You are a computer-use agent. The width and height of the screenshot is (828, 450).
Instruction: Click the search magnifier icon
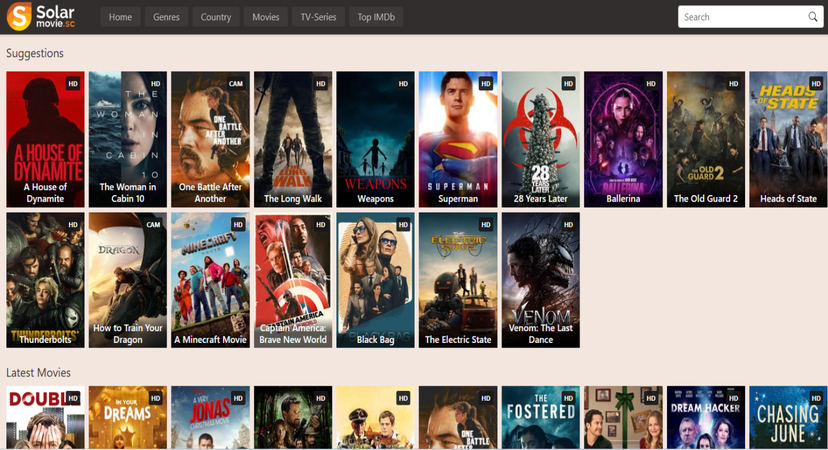(x=812, y=17)
